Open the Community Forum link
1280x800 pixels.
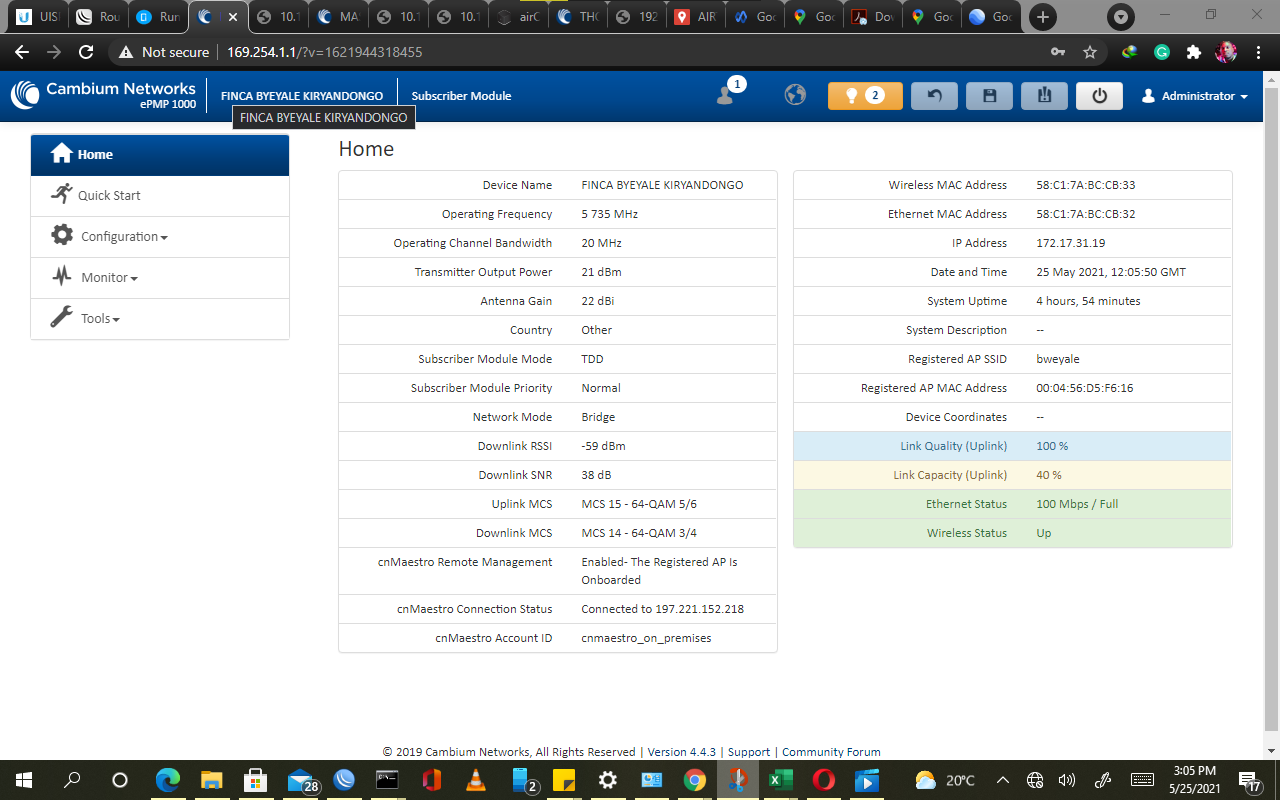tap(831, 752)
